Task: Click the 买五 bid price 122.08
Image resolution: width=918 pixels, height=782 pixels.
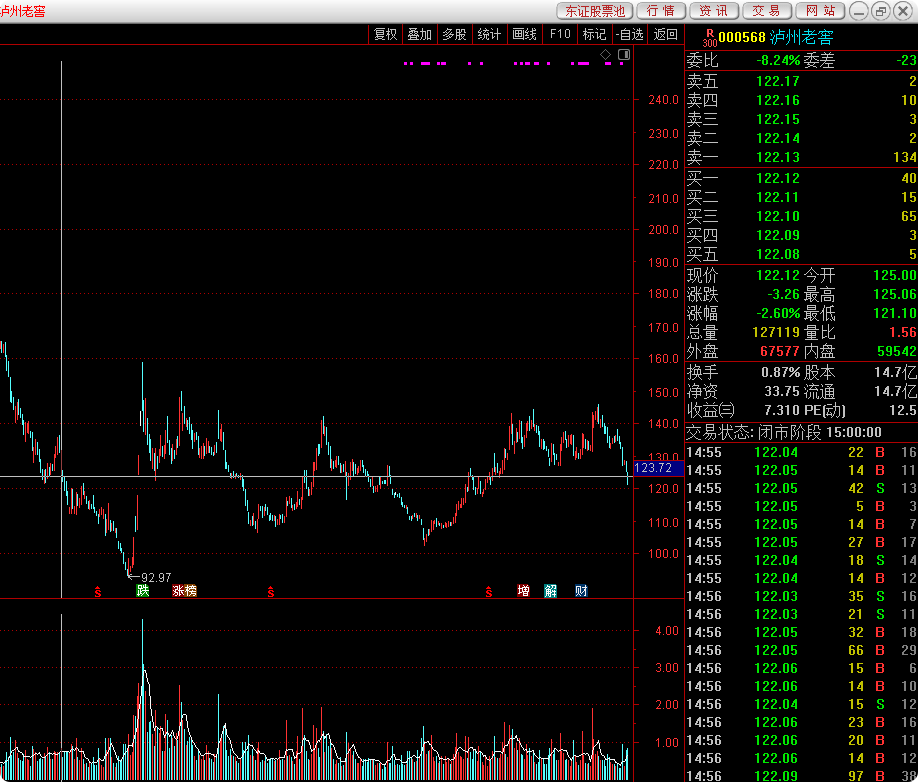Action: 777,254
